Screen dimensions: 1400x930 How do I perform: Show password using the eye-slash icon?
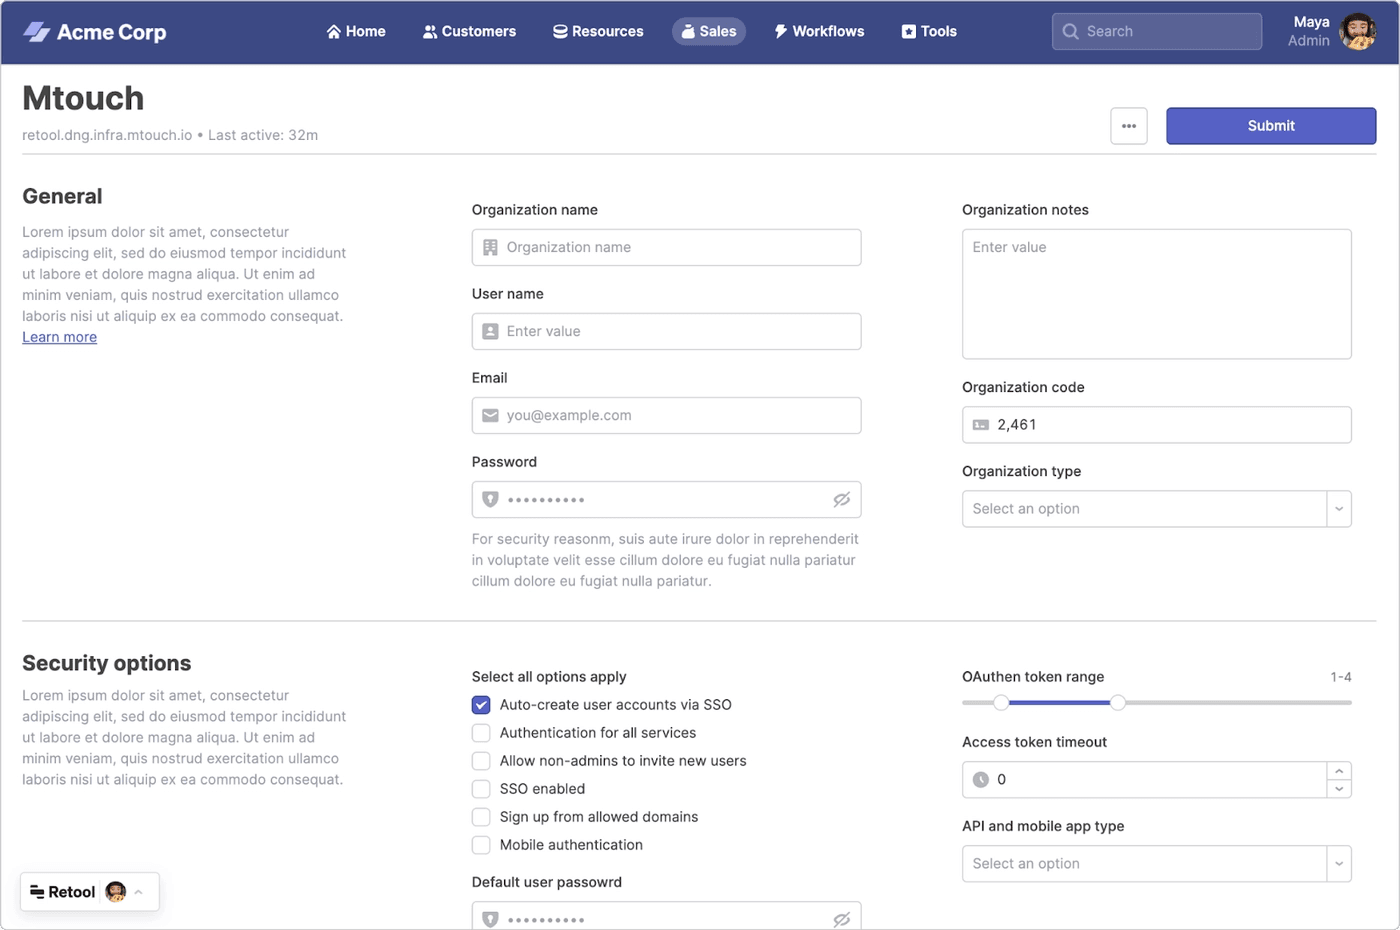point(841,500)
